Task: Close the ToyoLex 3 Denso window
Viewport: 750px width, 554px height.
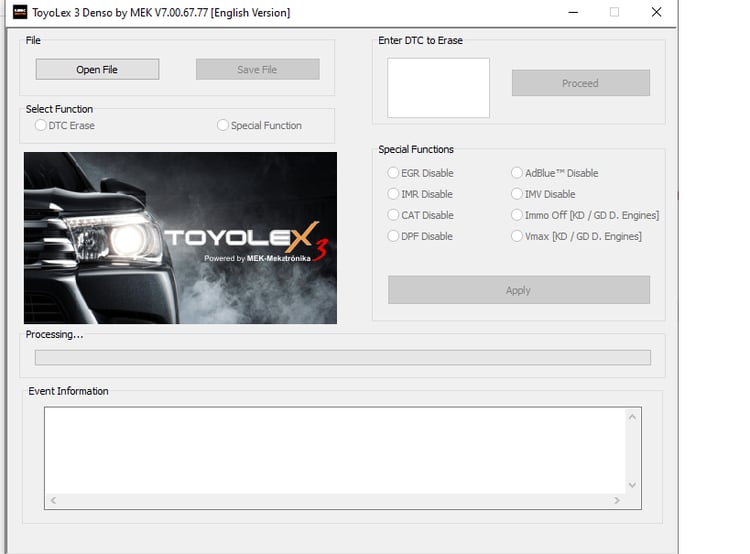Action: pos(656,12)
